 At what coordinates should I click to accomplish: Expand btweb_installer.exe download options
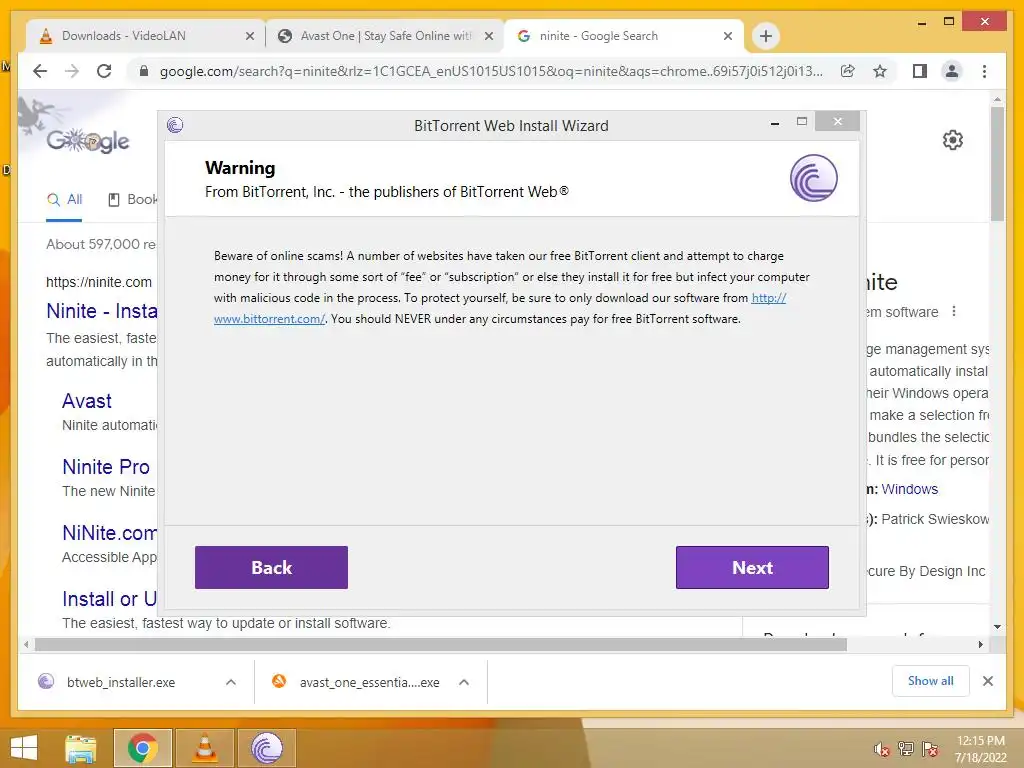[x=231, y=682]
